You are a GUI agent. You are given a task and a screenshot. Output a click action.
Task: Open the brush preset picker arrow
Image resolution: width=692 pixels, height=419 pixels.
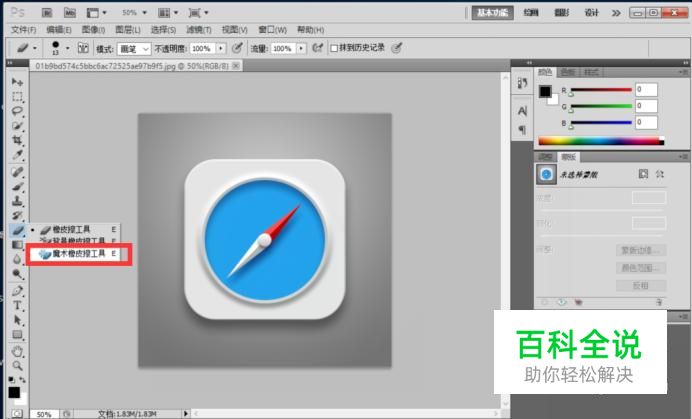(68, 48)
